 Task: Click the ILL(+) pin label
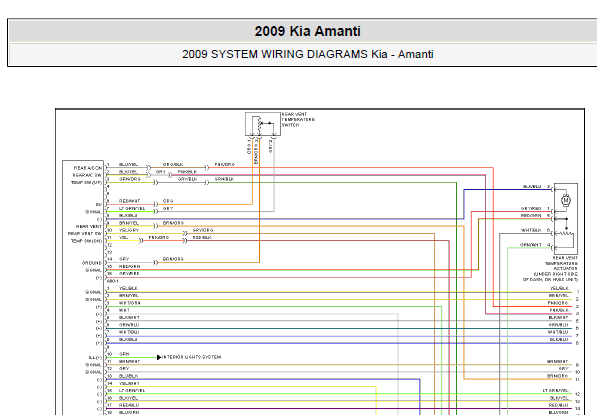click(95, 358)
